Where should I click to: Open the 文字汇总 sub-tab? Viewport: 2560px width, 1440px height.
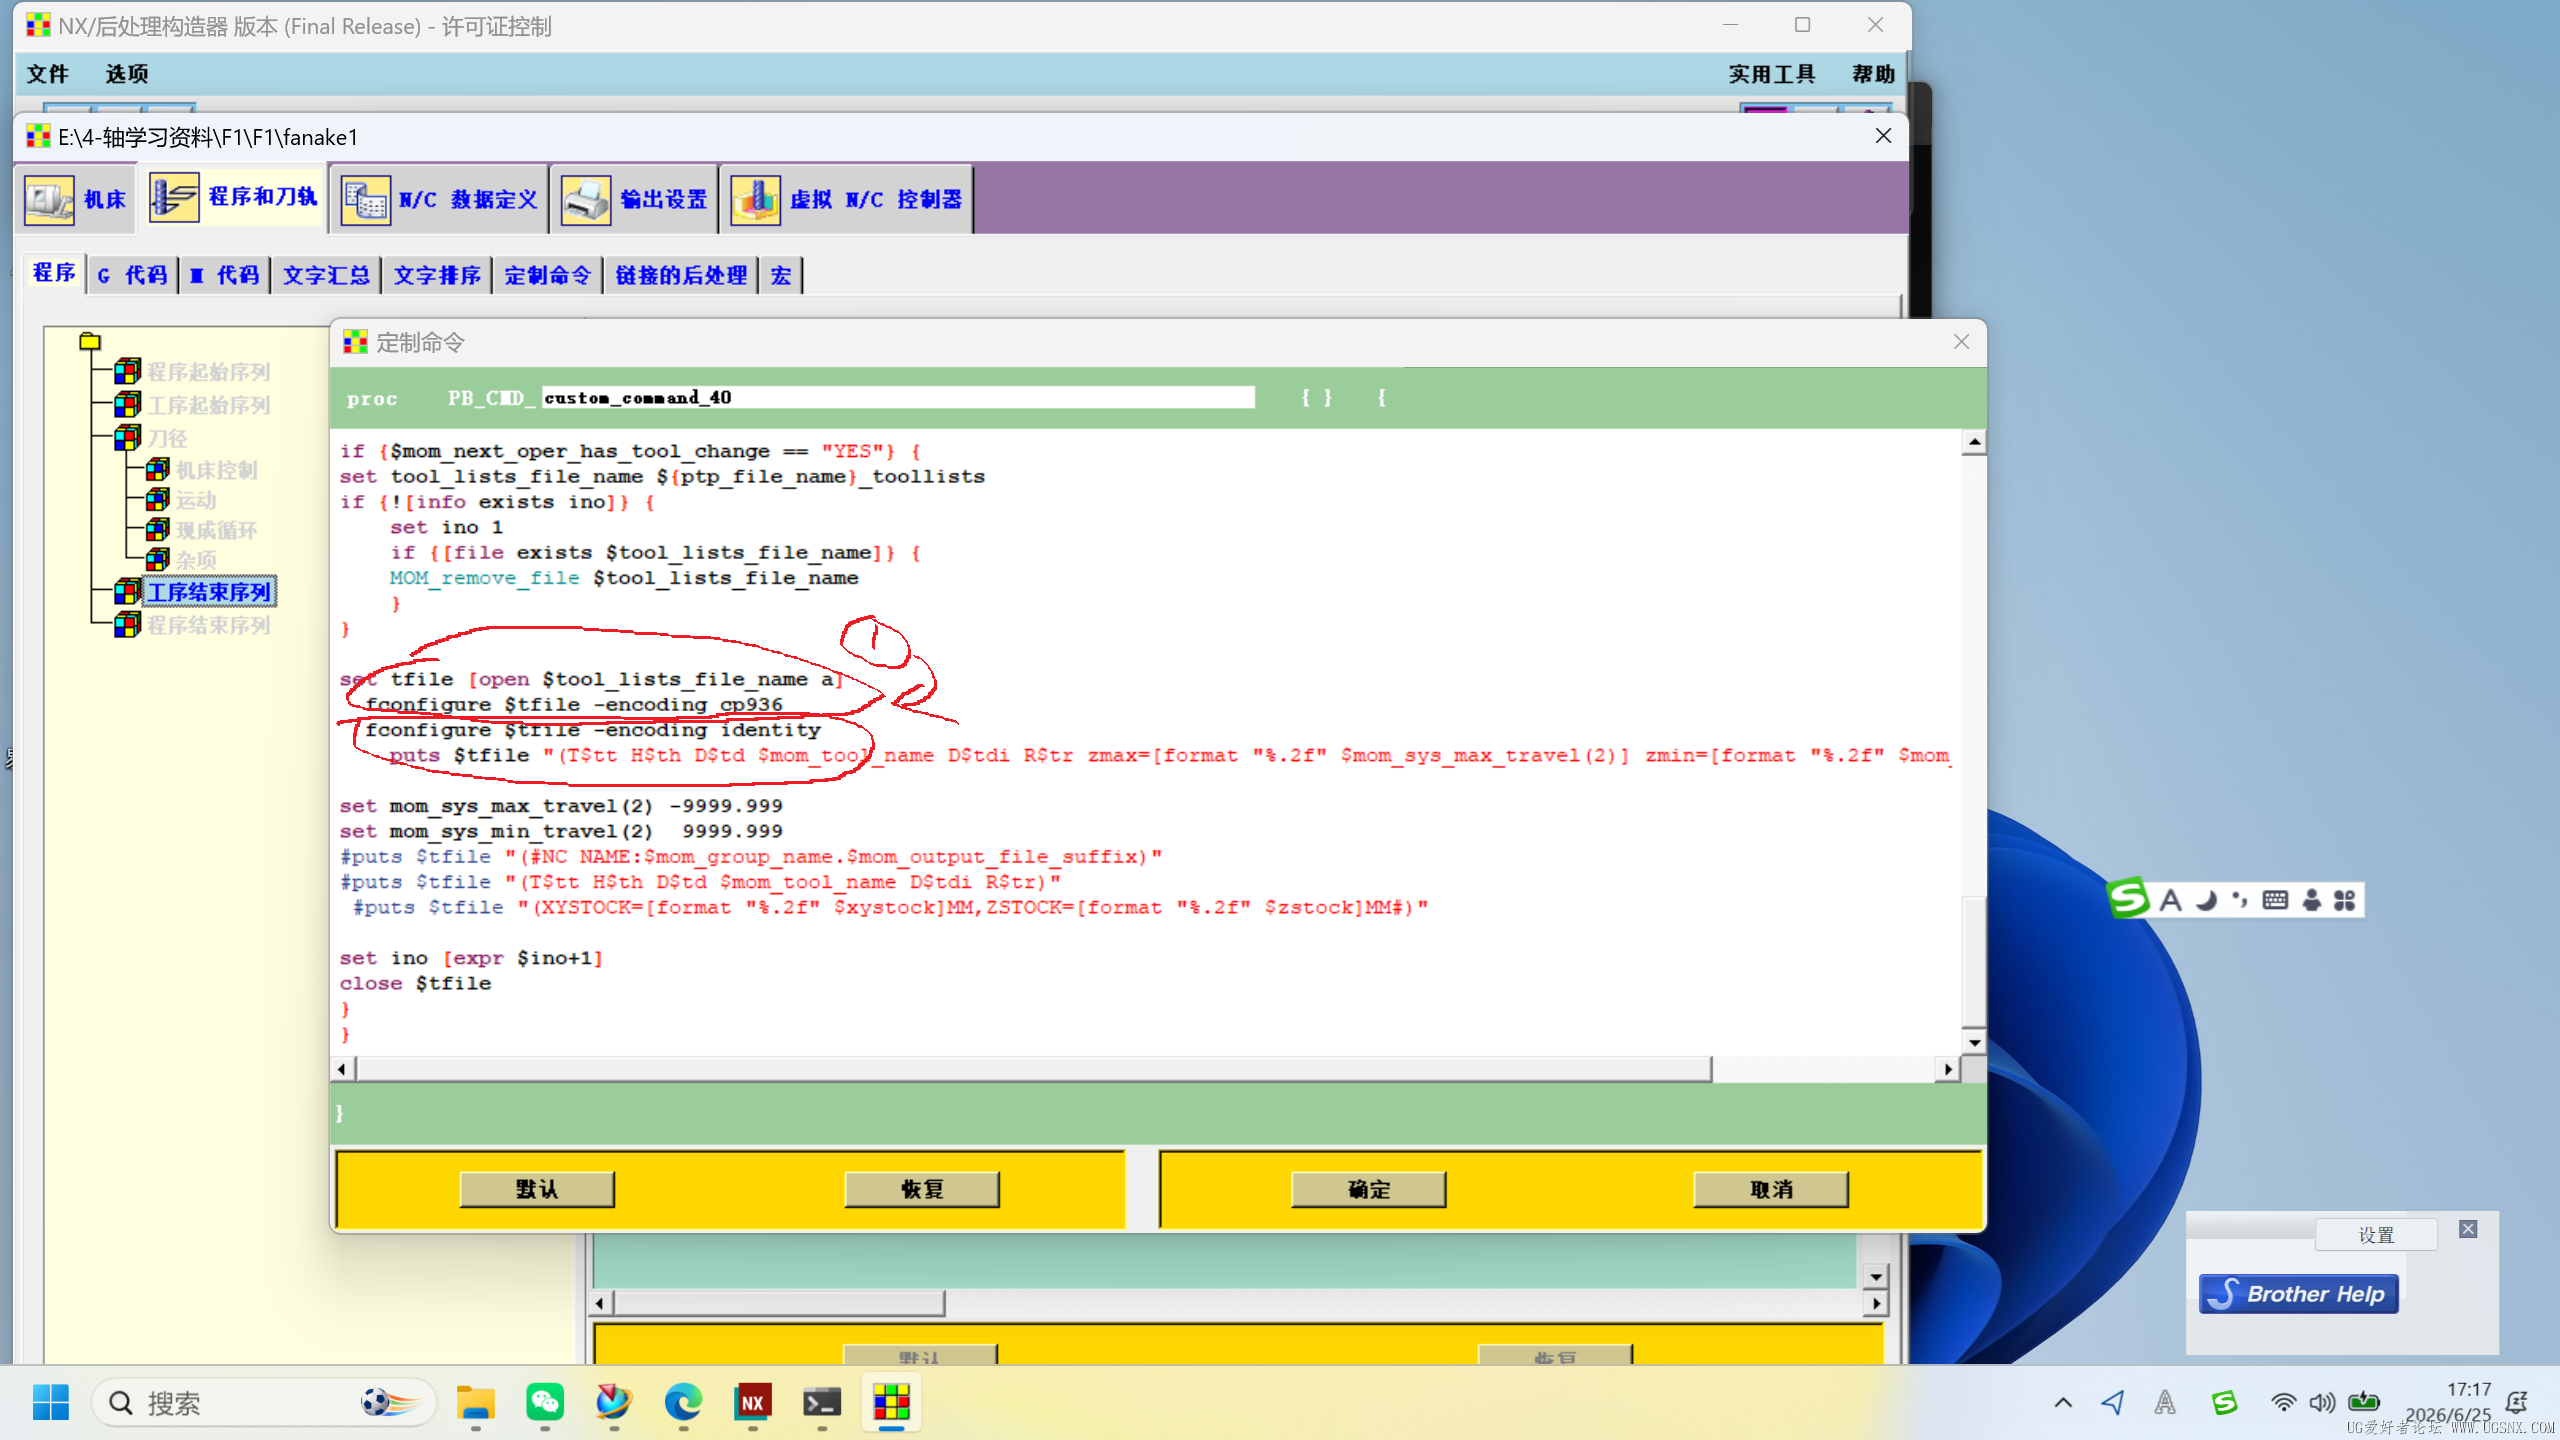point(326,275)
